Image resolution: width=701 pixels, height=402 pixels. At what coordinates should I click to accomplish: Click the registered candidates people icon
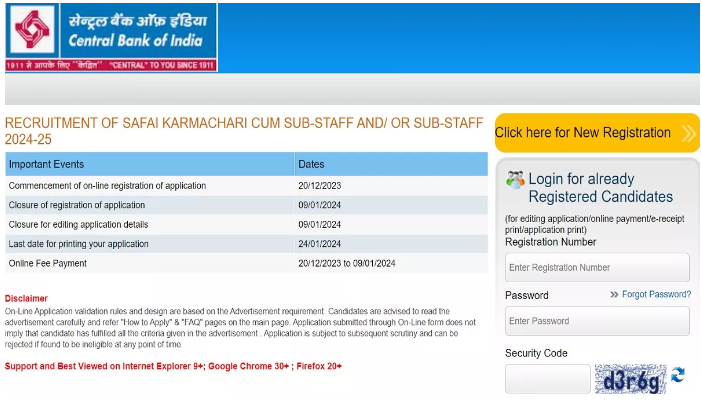pyautogui.click(x=515, y=180)
